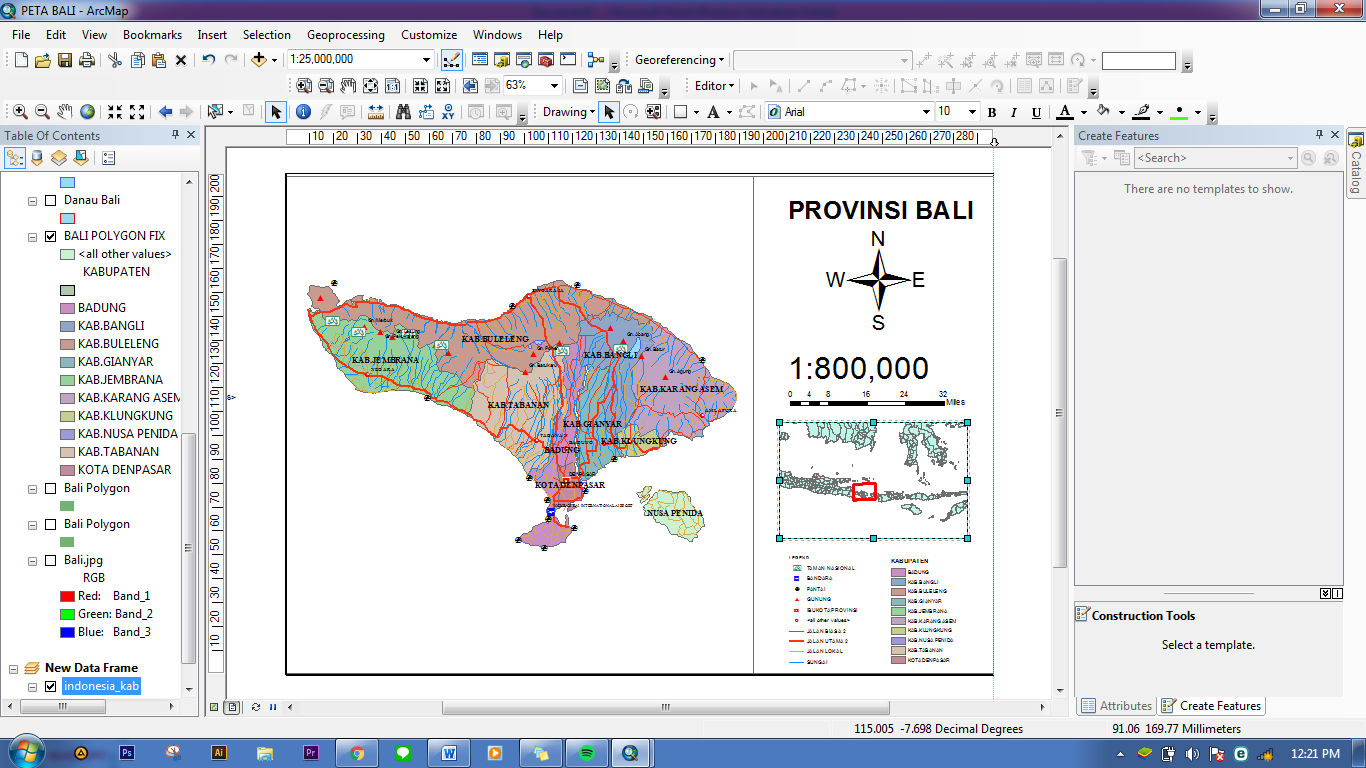1366x768 pixels.
Task: Open the font size dropdown
Action: coord(970,112)
